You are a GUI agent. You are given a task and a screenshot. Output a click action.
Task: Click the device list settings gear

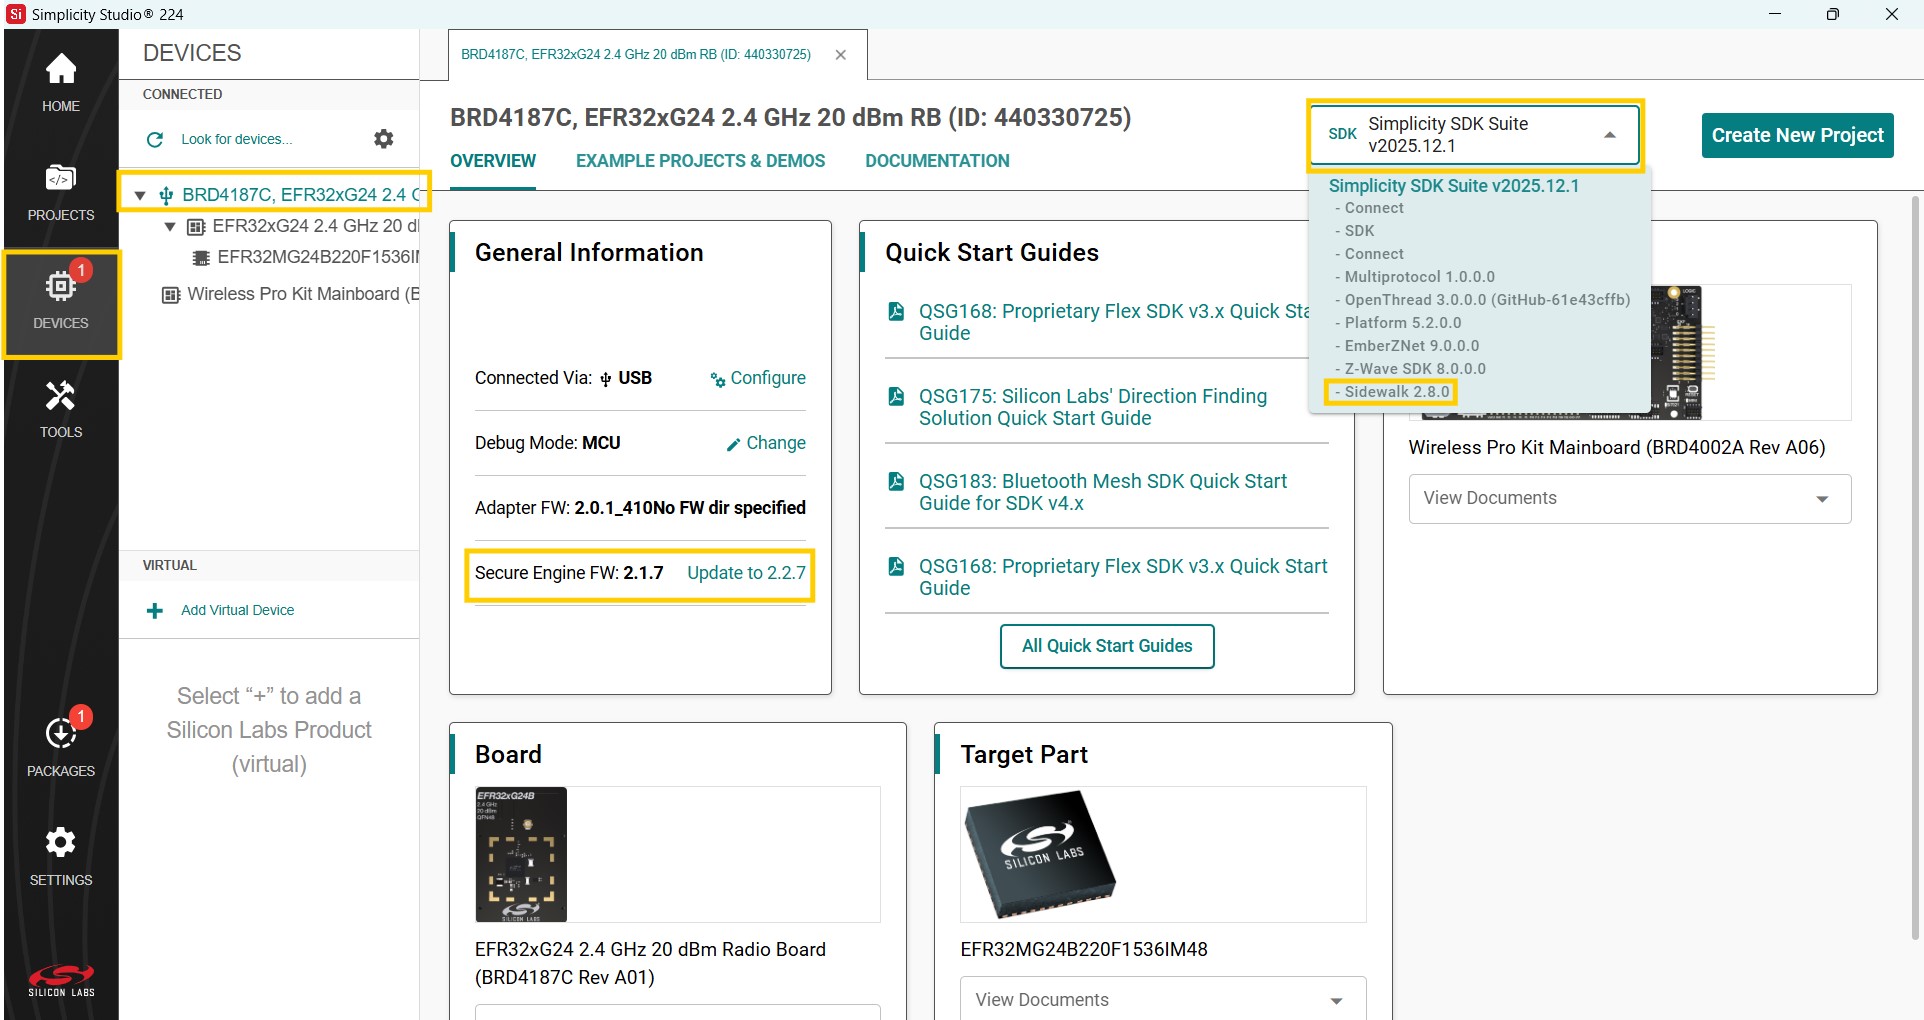pyautogui.click(x=384, y=139)
